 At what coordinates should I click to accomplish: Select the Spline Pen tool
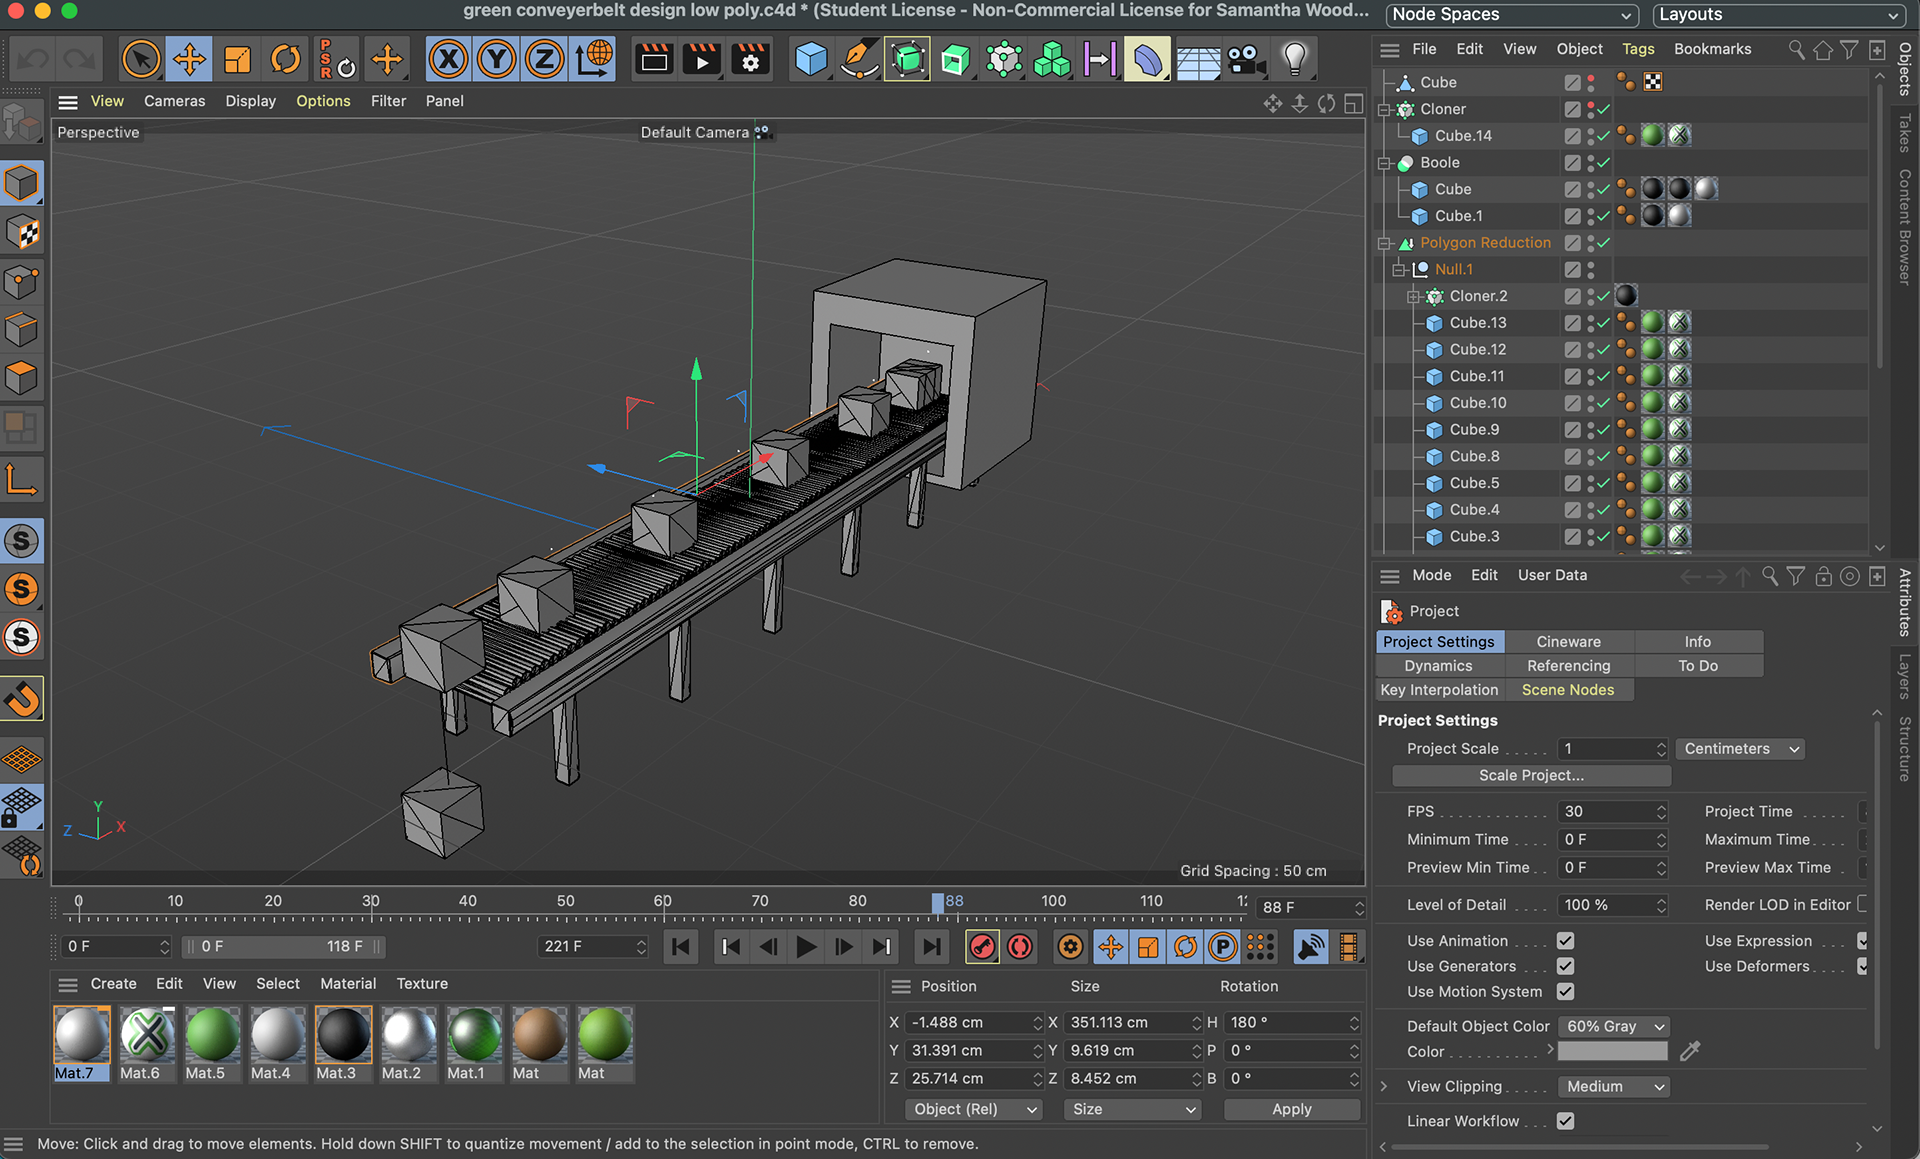click(x=858, y=60)
